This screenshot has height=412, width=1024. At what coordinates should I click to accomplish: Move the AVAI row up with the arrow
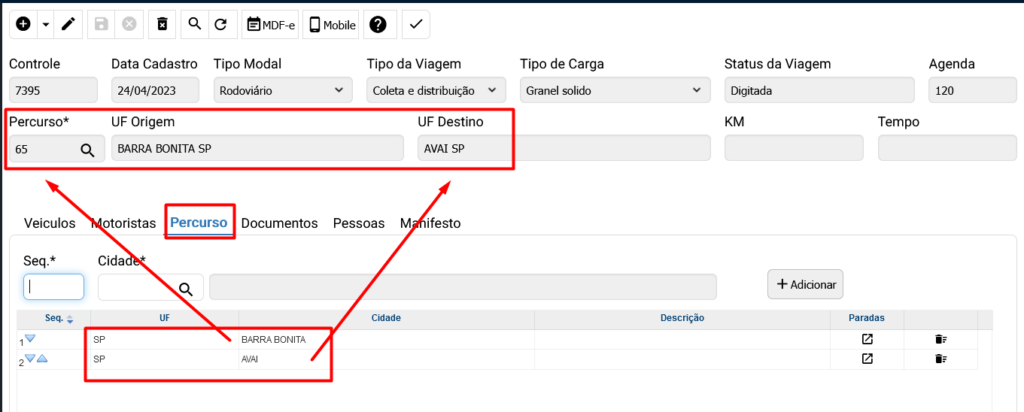click(43, 359)
